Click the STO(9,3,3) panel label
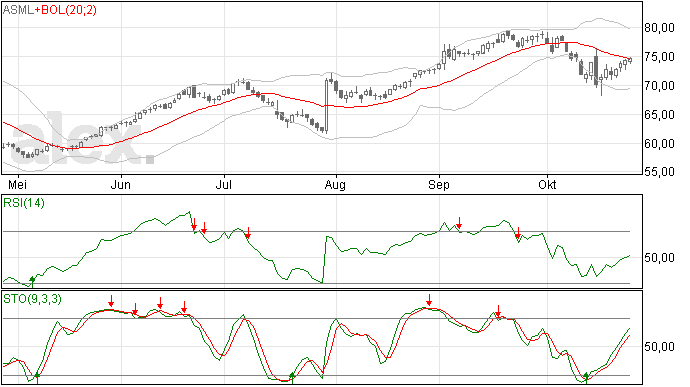Image resolution: width=690 pixels, height=387 pixels. click(32, 299)
